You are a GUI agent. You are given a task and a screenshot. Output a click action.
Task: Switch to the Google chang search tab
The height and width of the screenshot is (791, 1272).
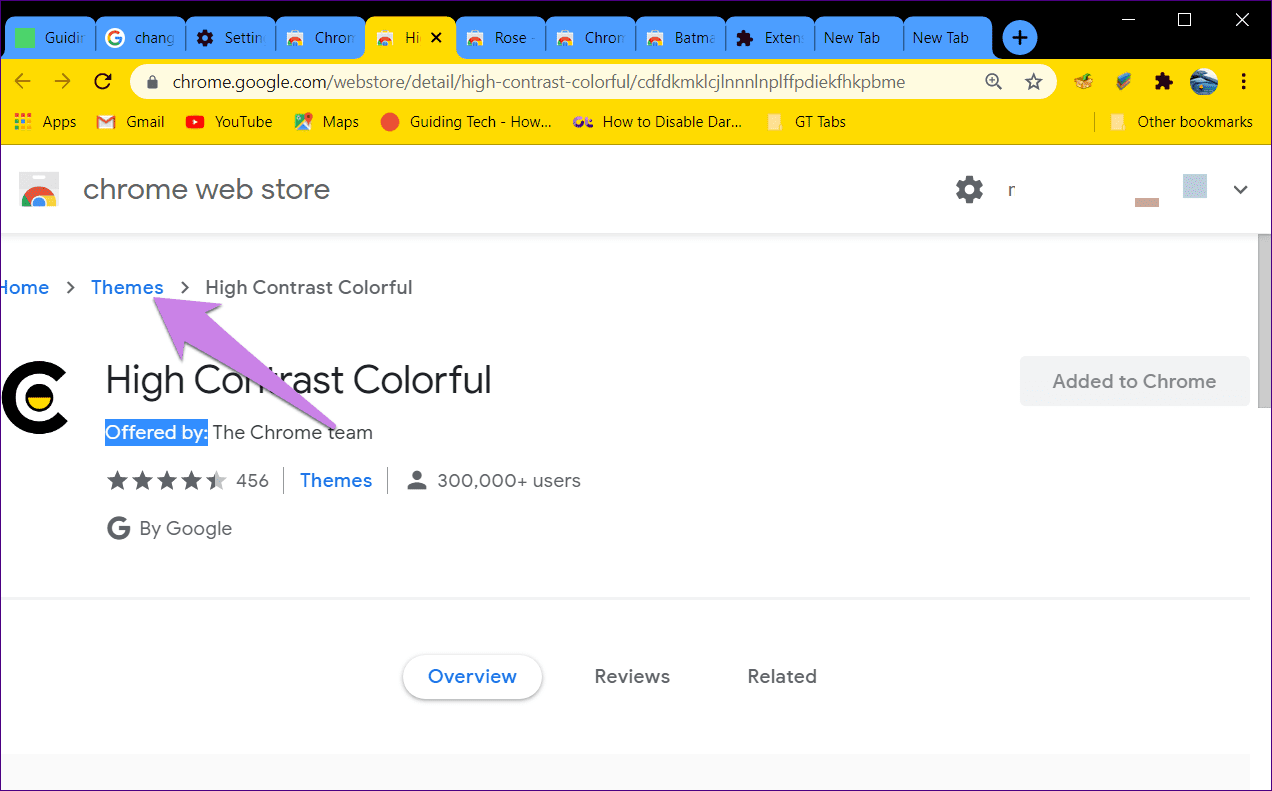coord(140,38)
